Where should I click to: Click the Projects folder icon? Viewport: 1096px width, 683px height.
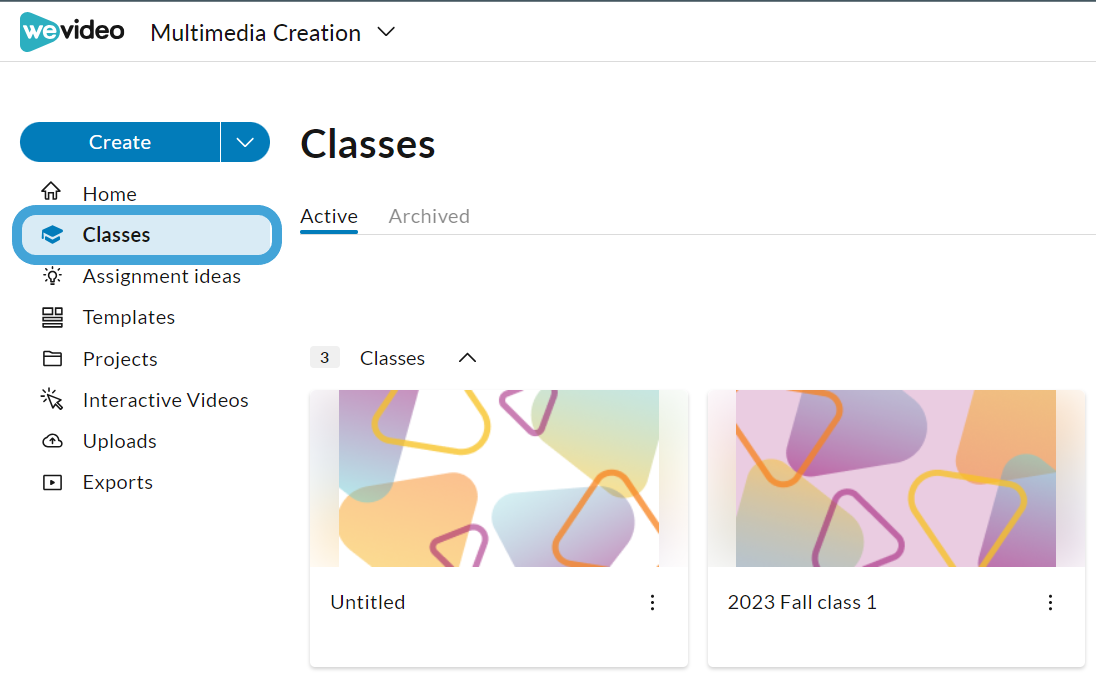pyautogui.click(x=52, y=359)
